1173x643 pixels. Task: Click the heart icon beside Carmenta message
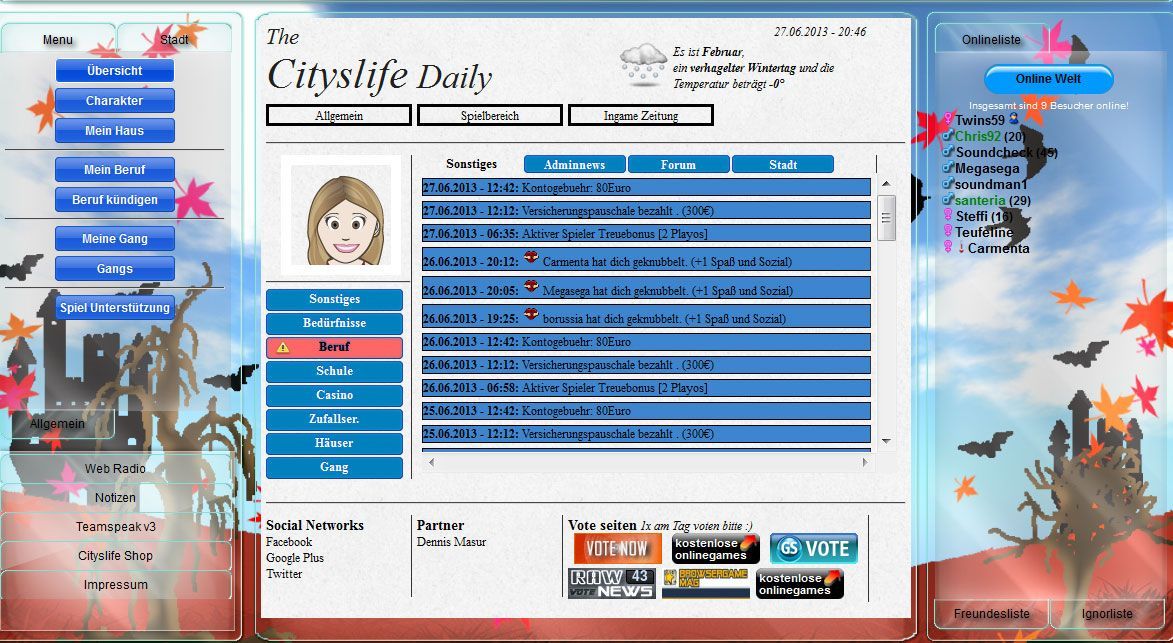530,257
